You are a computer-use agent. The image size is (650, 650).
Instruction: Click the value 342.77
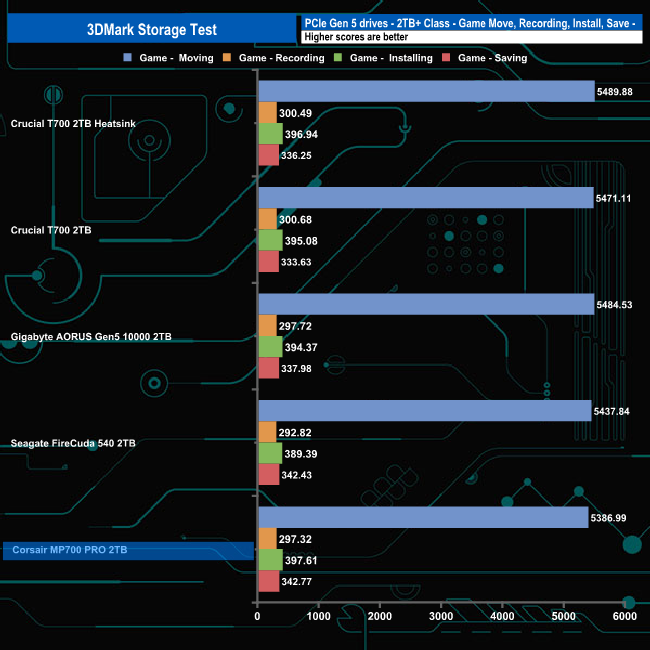(296, 582)
